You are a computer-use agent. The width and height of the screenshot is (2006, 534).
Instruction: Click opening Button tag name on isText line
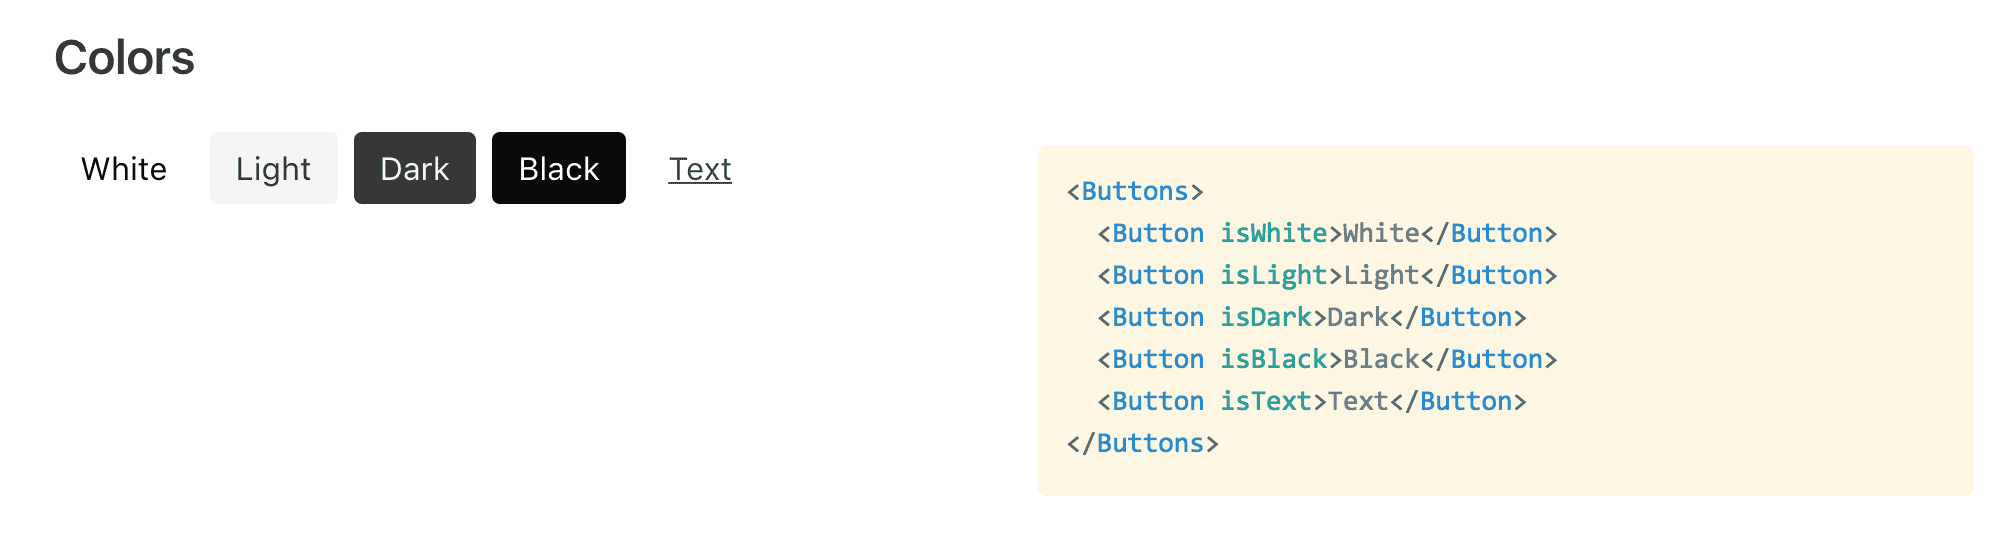pos(1158,401)
